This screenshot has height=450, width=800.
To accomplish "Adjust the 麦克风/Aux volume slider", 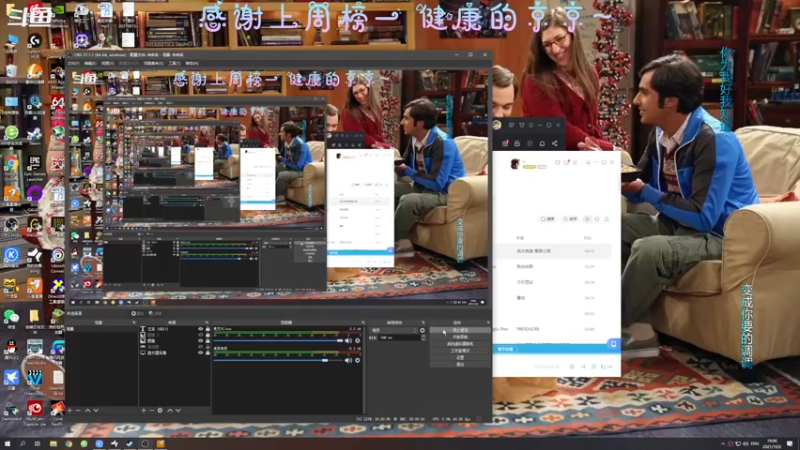I will 278,340.
